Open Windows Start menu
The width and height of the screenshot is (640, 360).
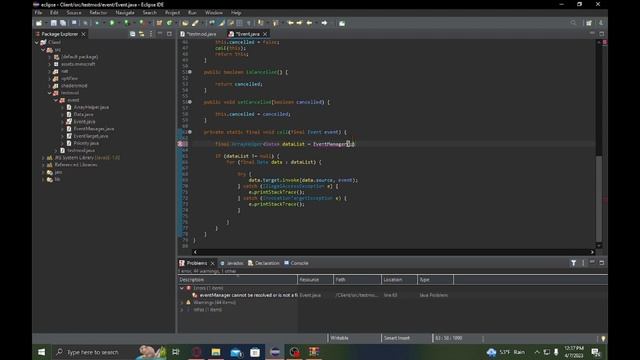(42, 352)
